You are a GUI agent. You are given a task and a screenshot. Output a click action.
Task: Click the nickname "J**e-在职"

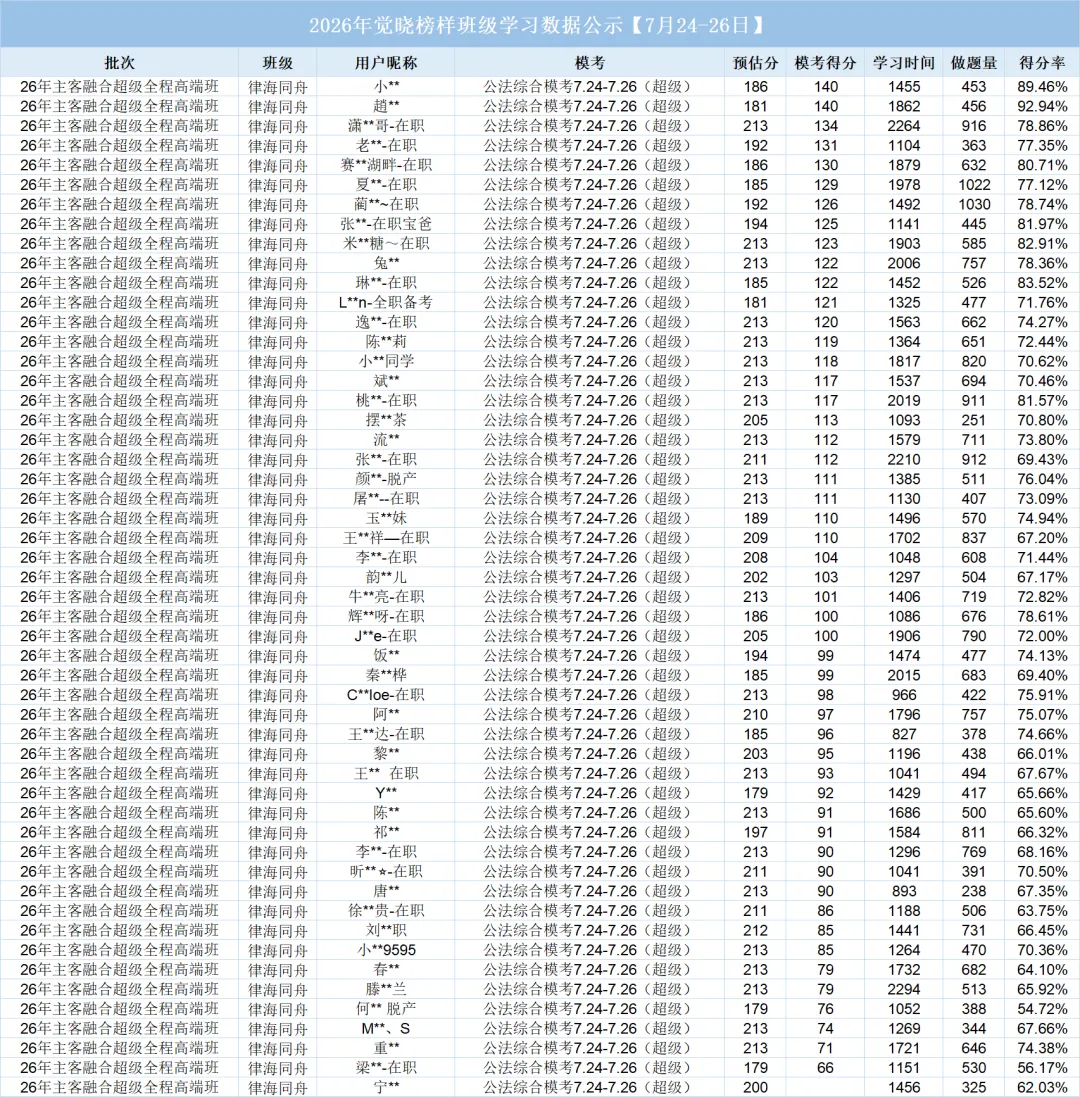click(386, 636)
